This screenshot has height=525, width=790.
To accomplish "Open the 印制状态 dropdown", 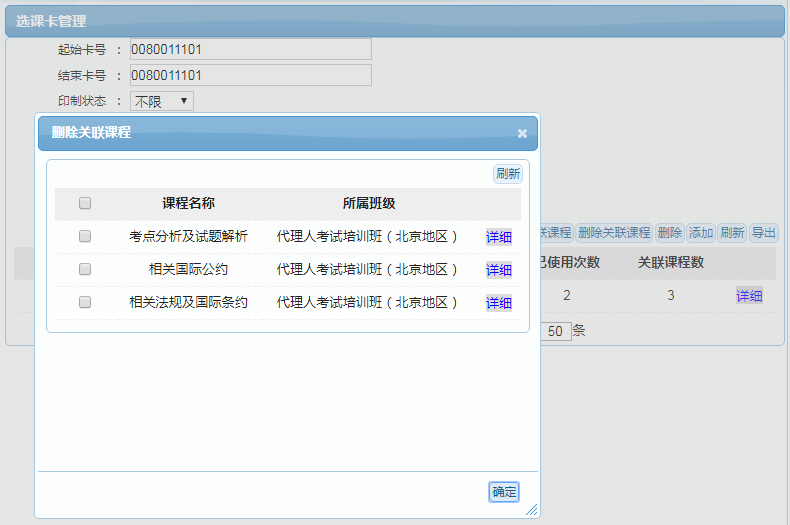I will point(162,101).
